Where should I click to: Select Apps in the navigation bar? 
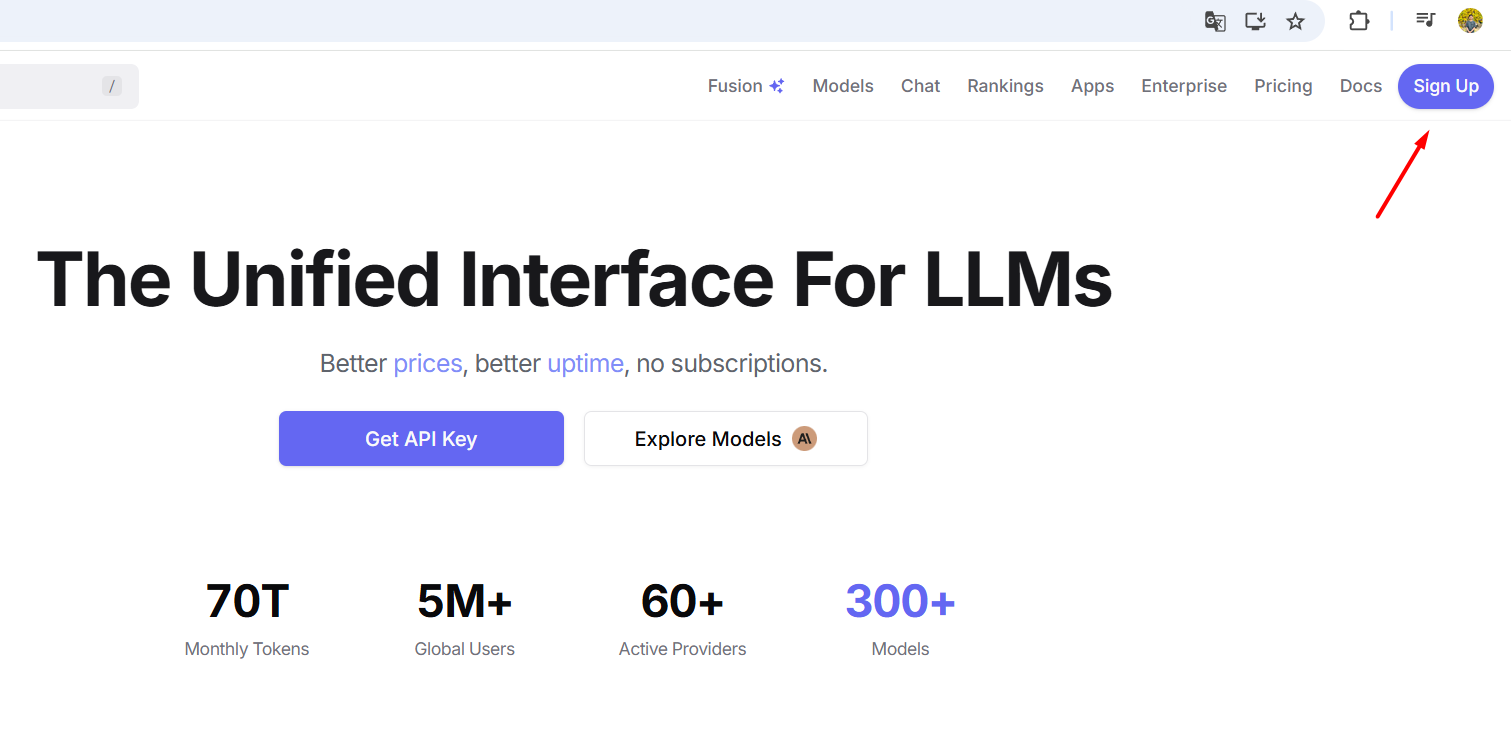pyautogui.click(x=1092, y=86)
